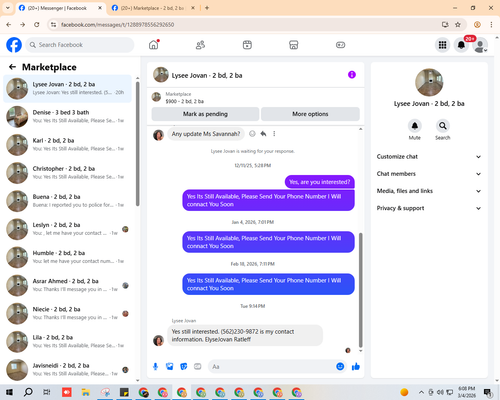
Task: Open Lila - 2 bd, 2 ba conversation
Action: (x=67, y=342)
